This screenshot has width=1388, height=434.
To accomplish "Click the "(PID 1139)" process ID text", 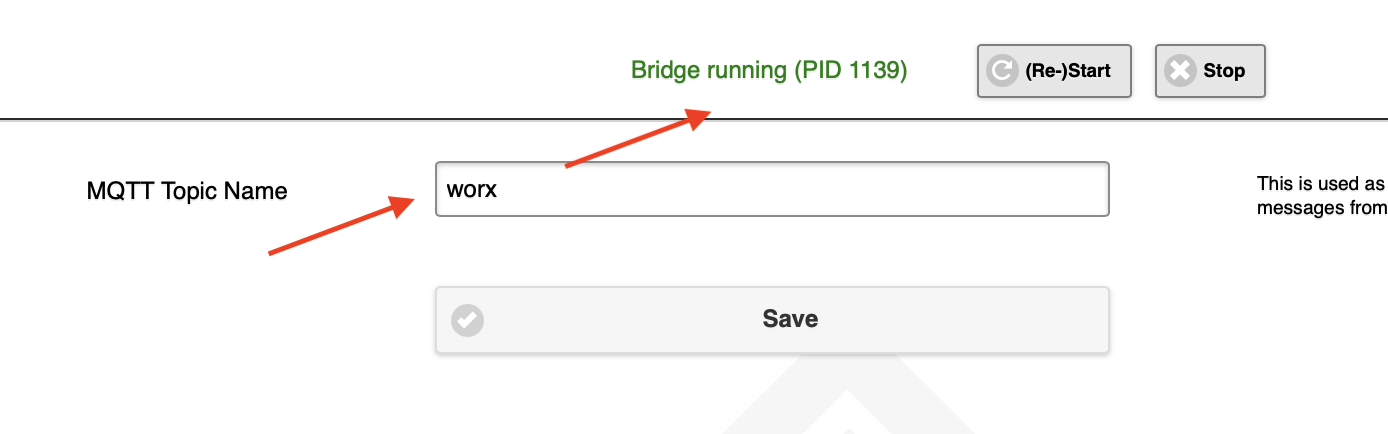I will [x=851, y=71].
